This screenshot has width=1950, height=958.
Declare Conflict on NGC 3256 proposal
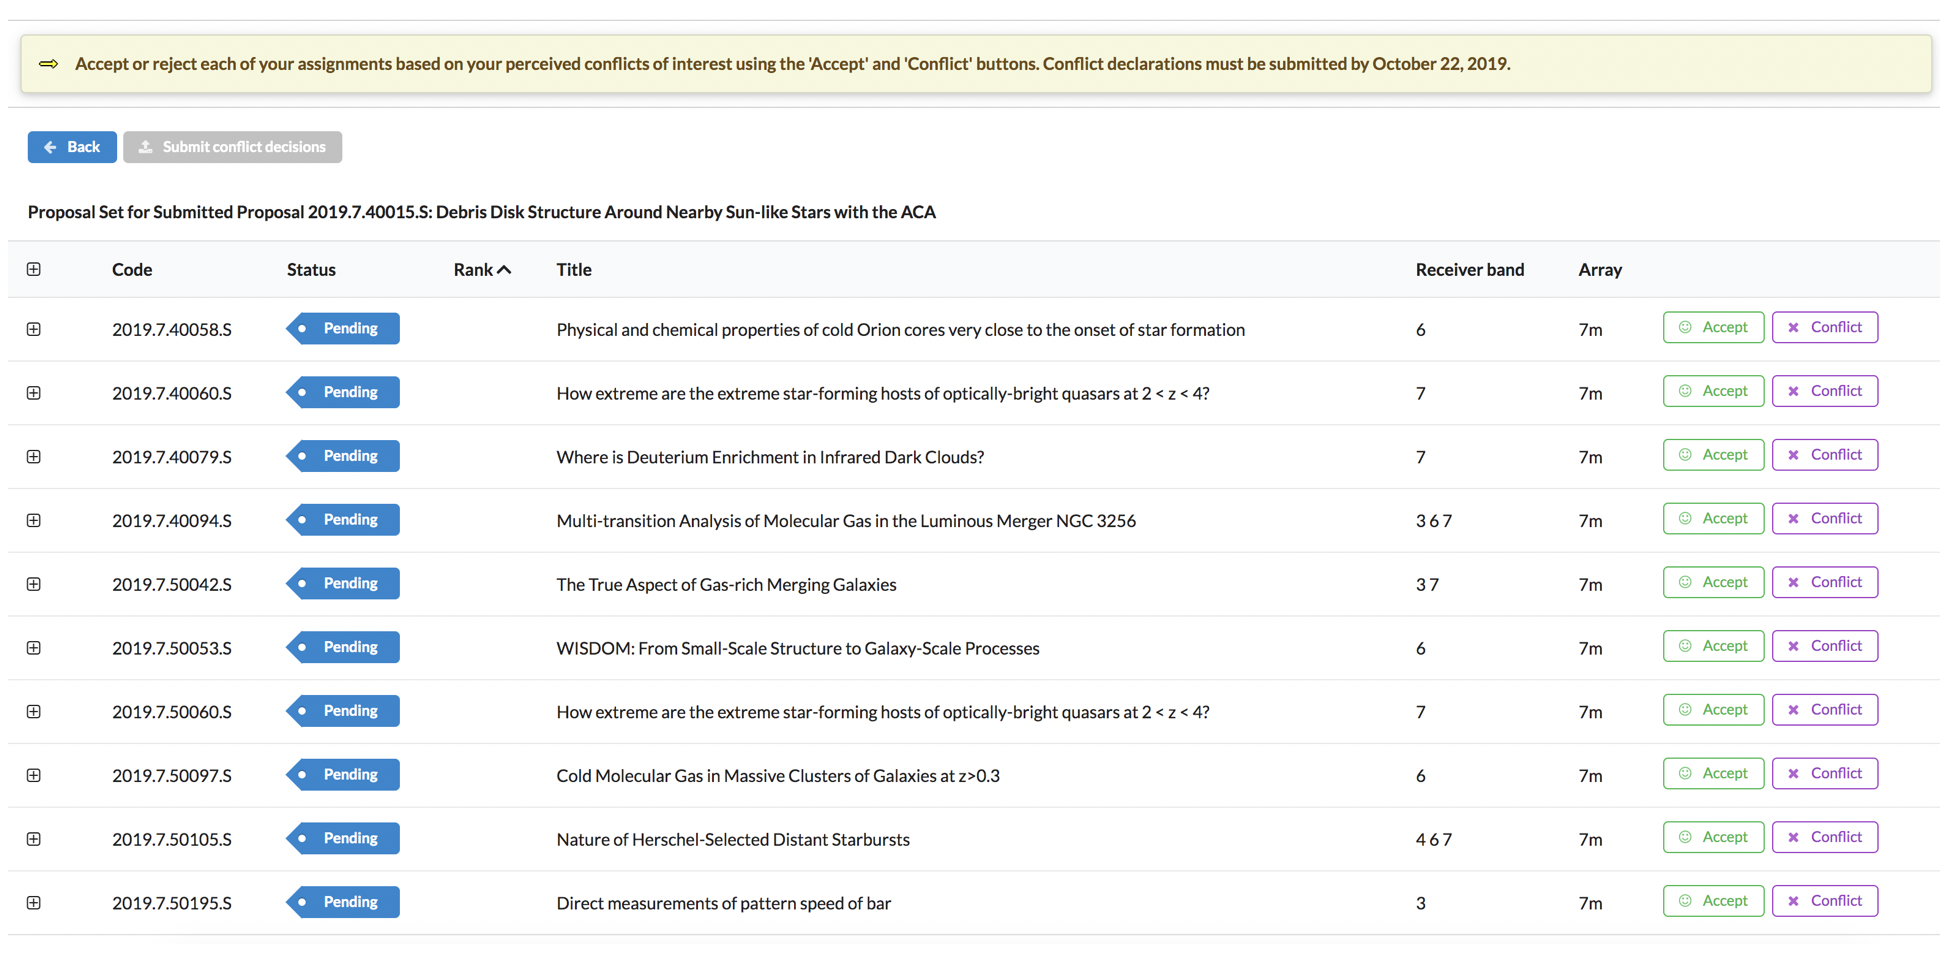pyautogui.click(x=1824, y=518)
